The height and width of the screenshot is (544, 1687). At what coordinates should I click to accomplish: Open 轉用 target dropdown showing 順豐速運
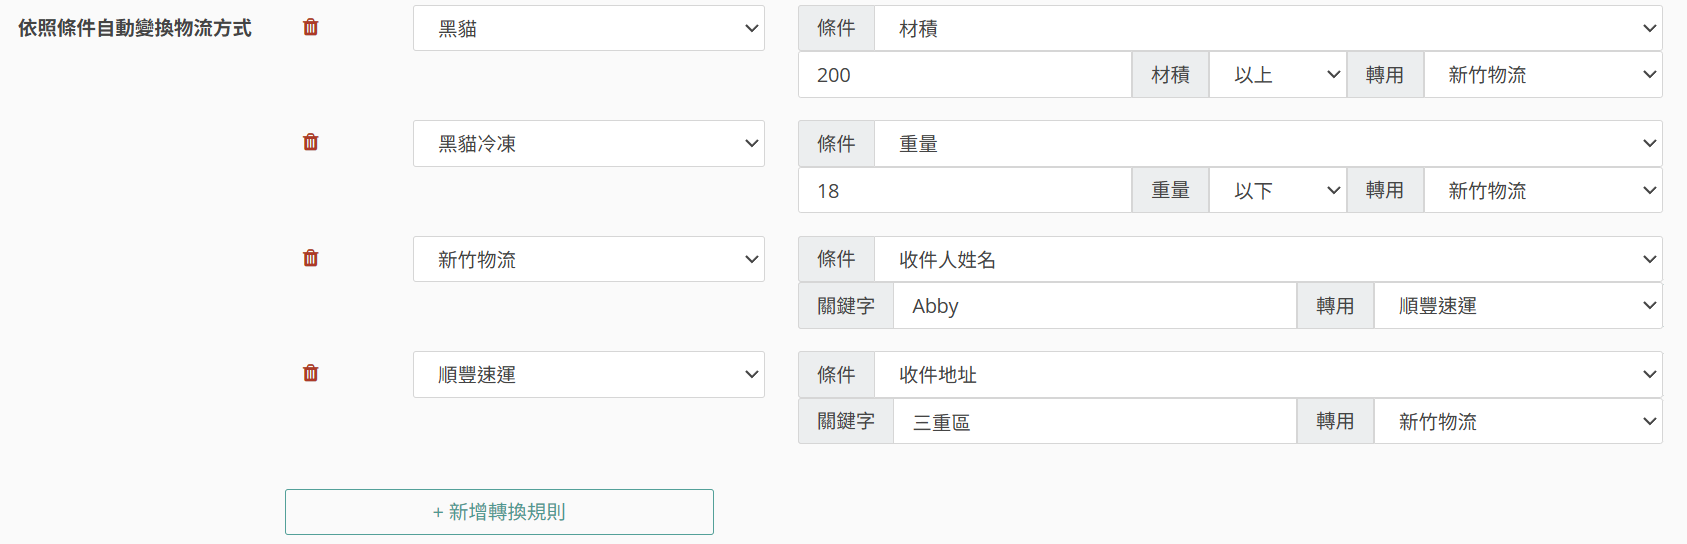(1517, 306)
